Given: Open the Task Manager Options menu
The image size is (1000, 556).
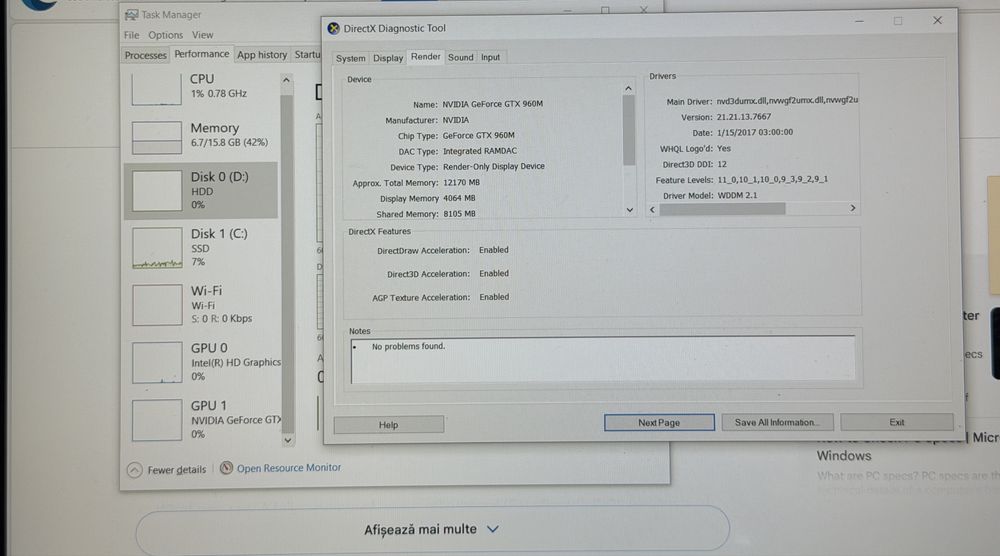Looking at the screenshot, I should [x=165, y=35].
